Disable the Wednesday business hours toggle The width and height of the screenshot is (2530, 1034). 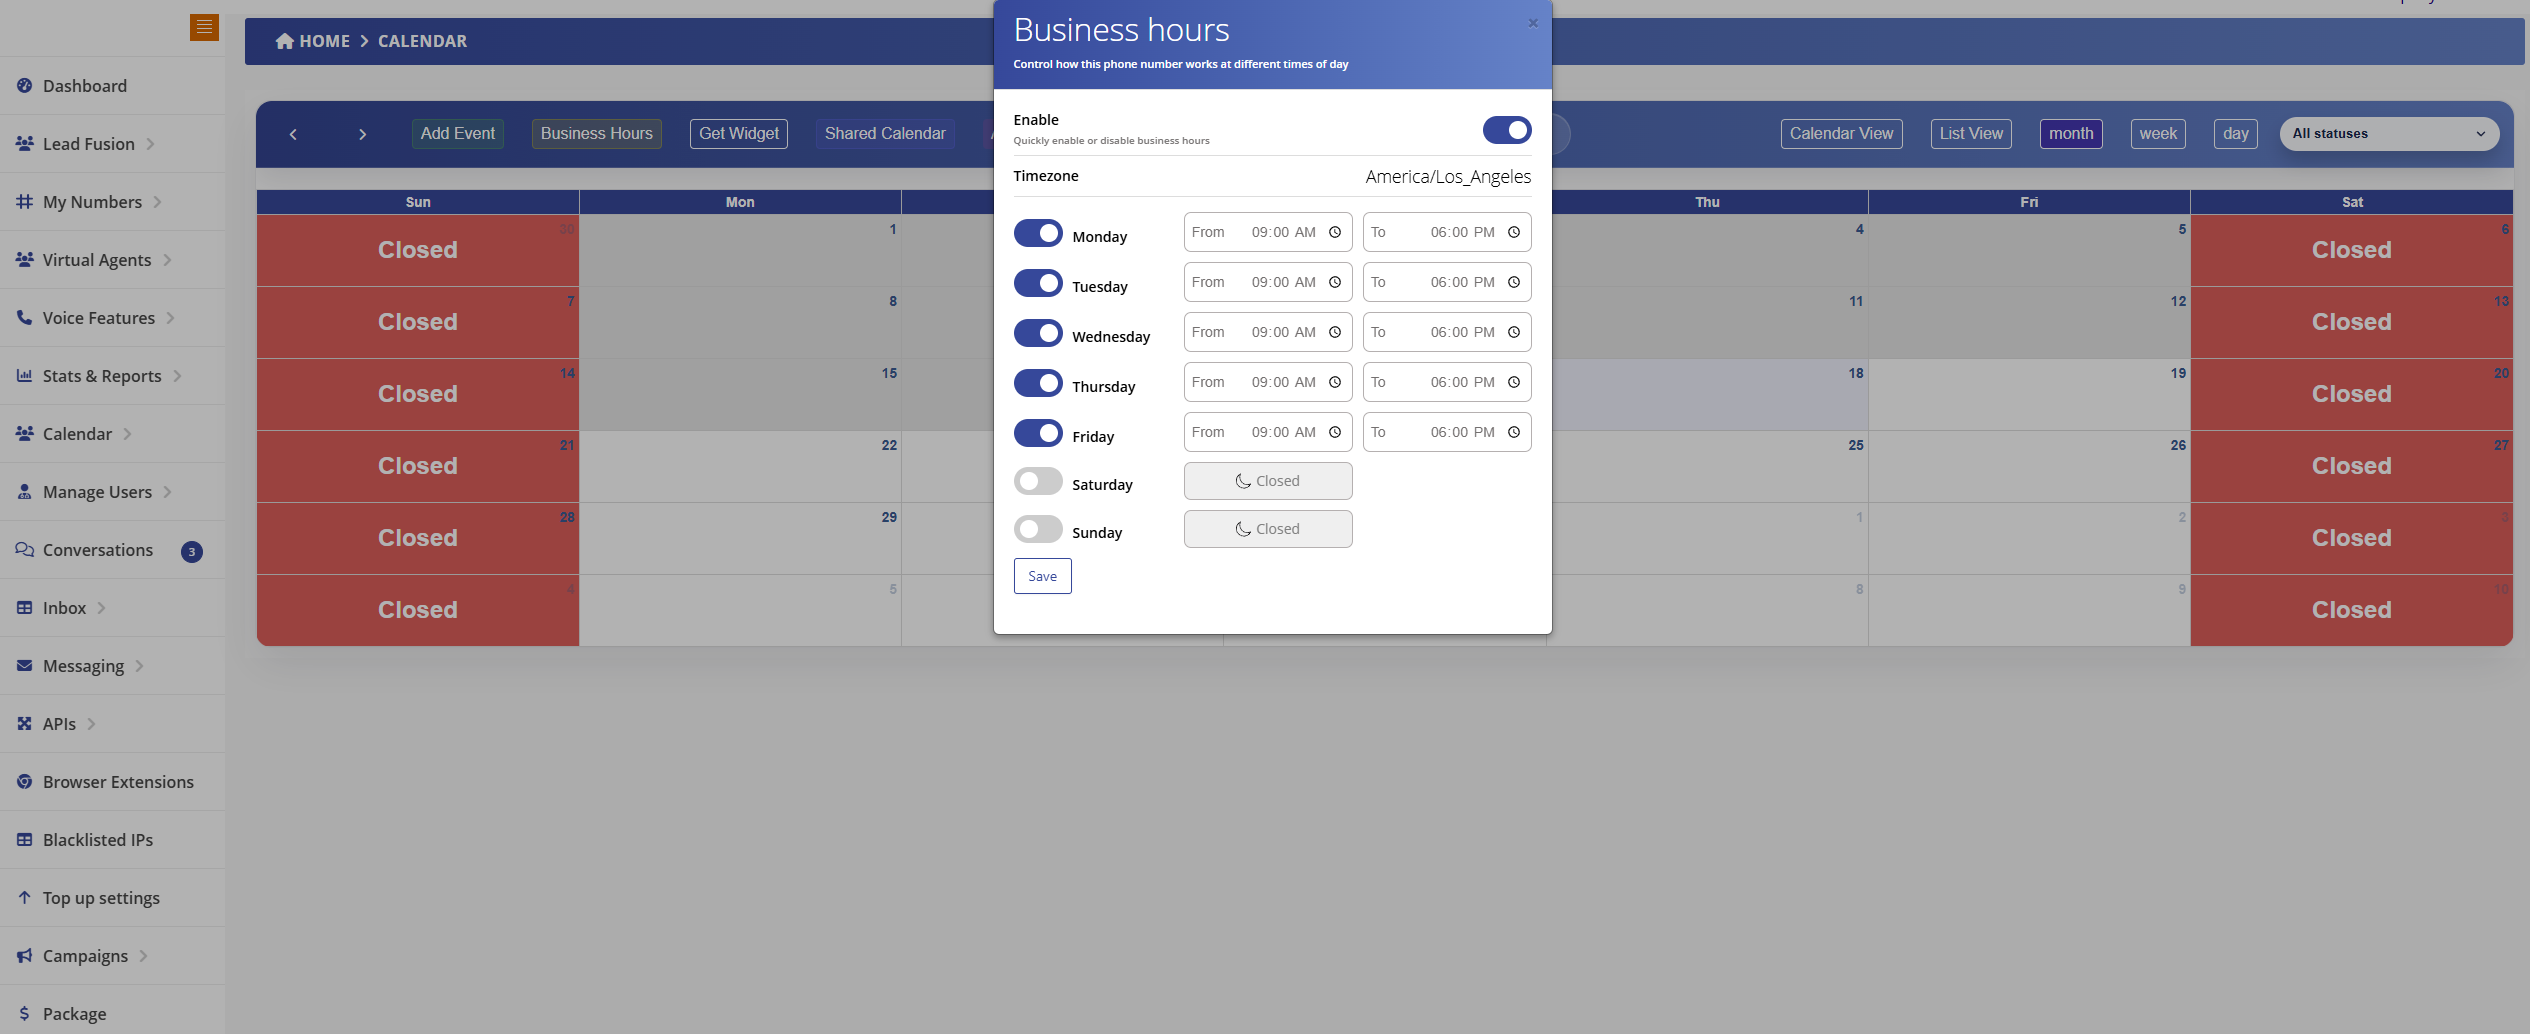(x=1037, y=333)
